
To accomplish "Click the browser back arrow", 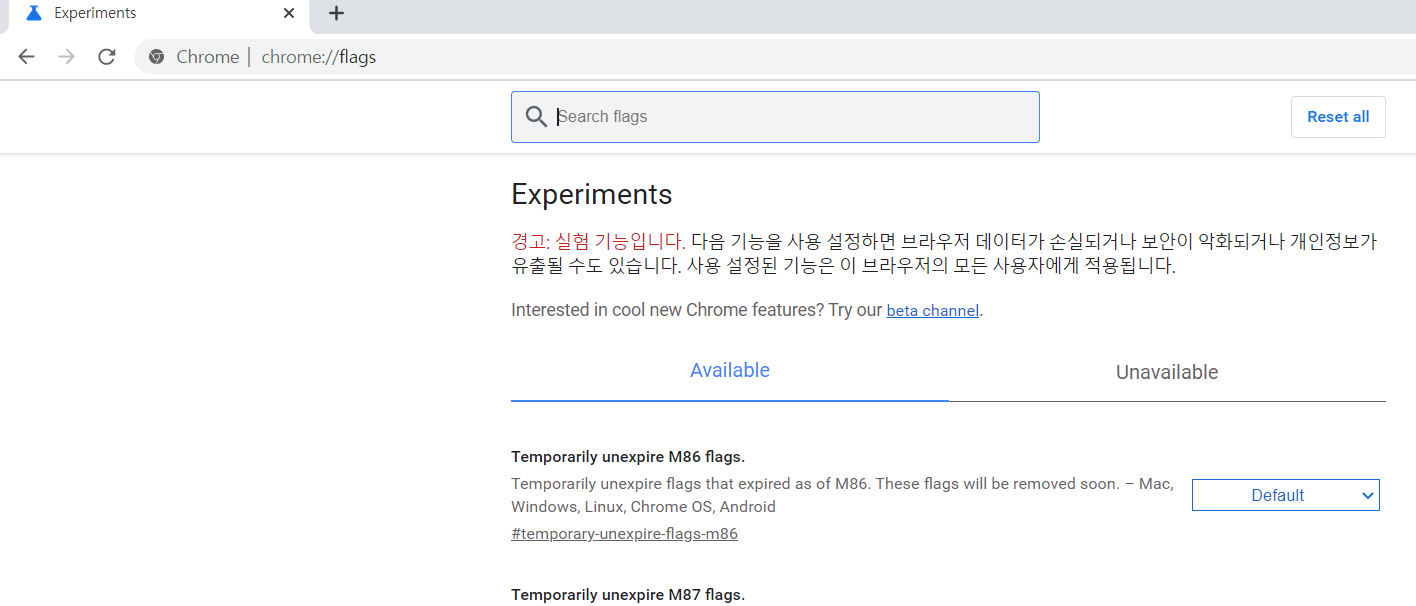I will point(27,57).
